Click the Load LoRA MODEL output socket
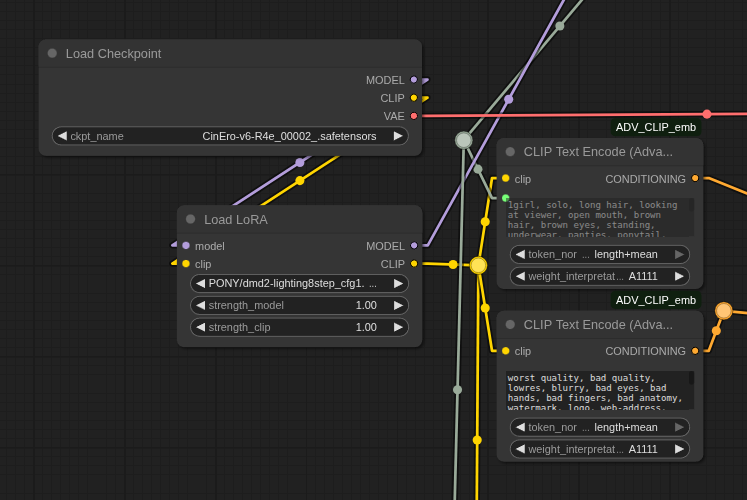This screenshot has height=500, width=747. tap(414, 246)
